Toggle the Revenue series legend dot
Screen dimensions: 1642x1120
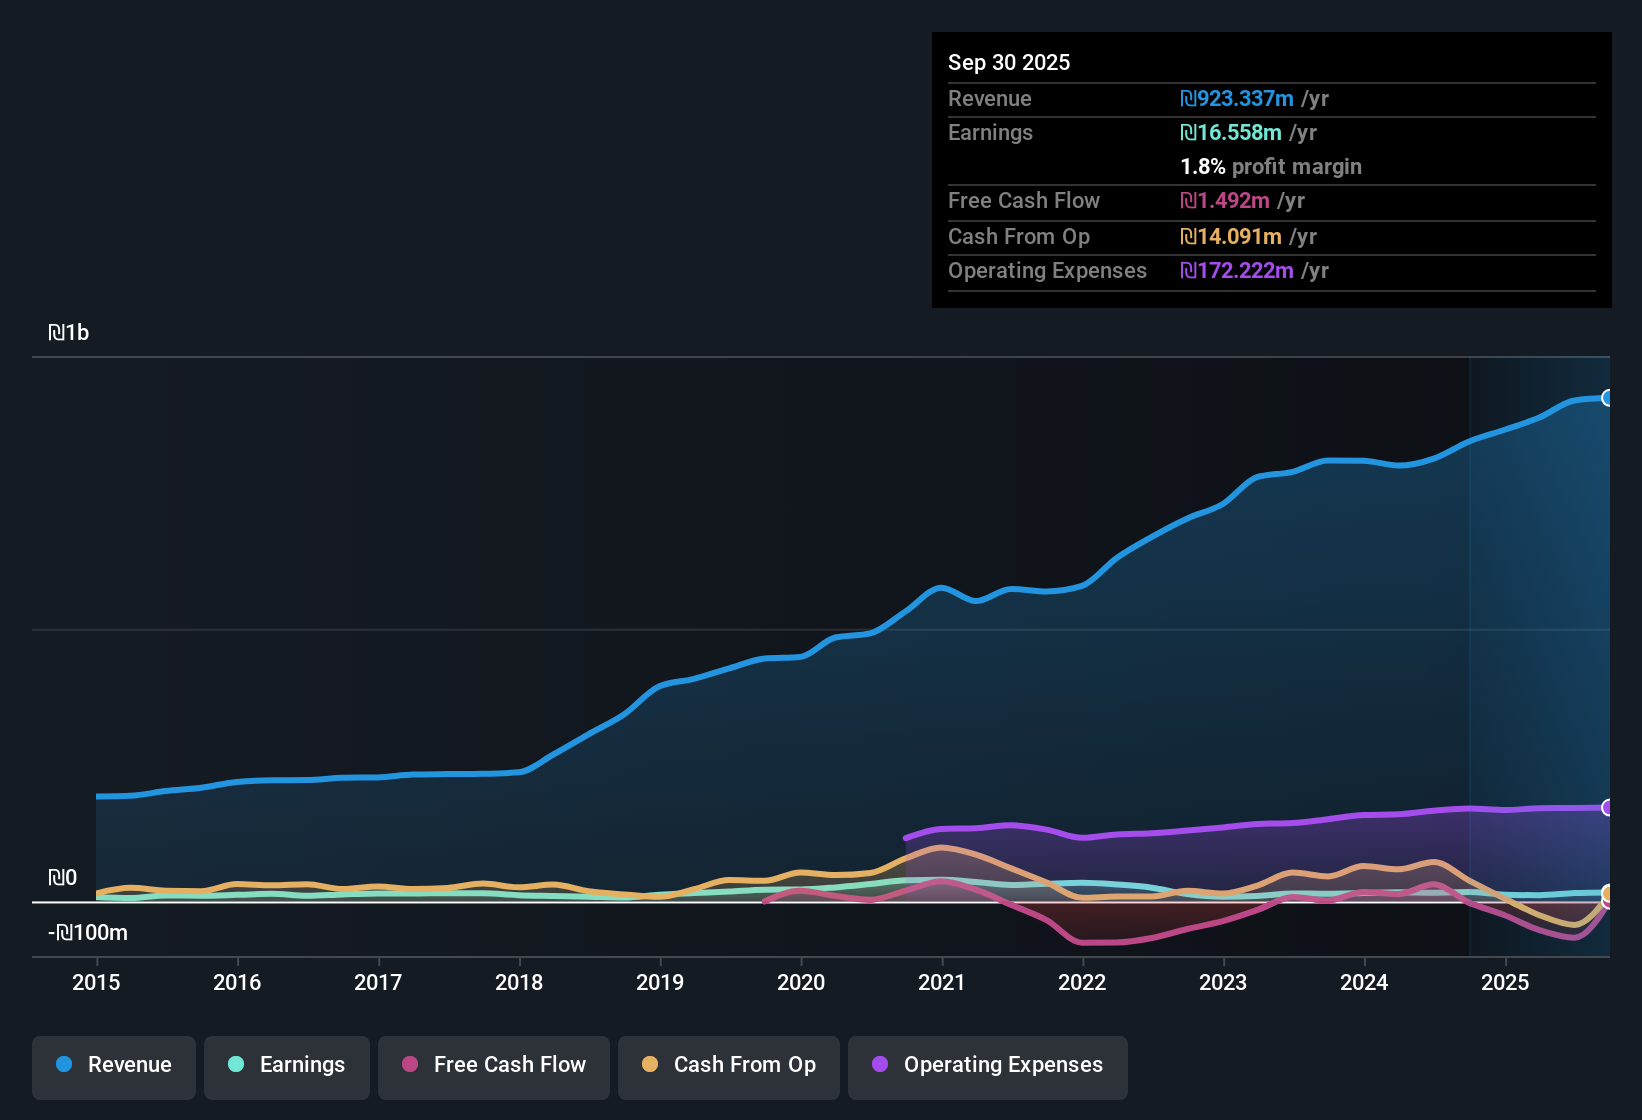point(63,1065)
